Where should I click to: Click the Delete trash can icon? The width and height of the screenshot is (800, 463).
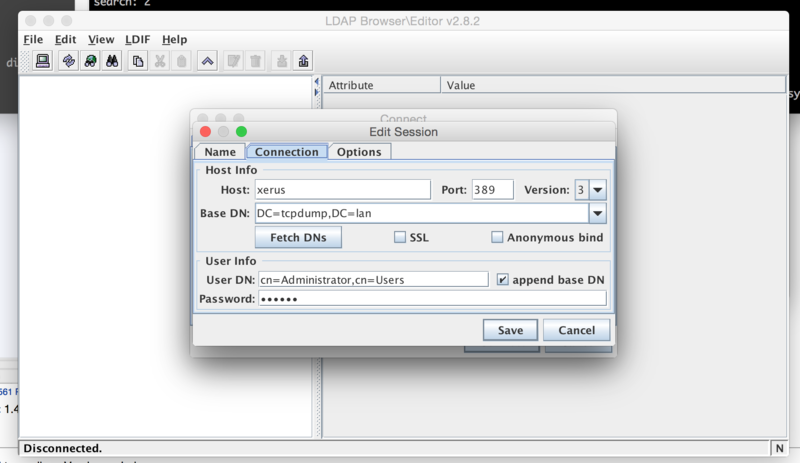click(256, 61)
